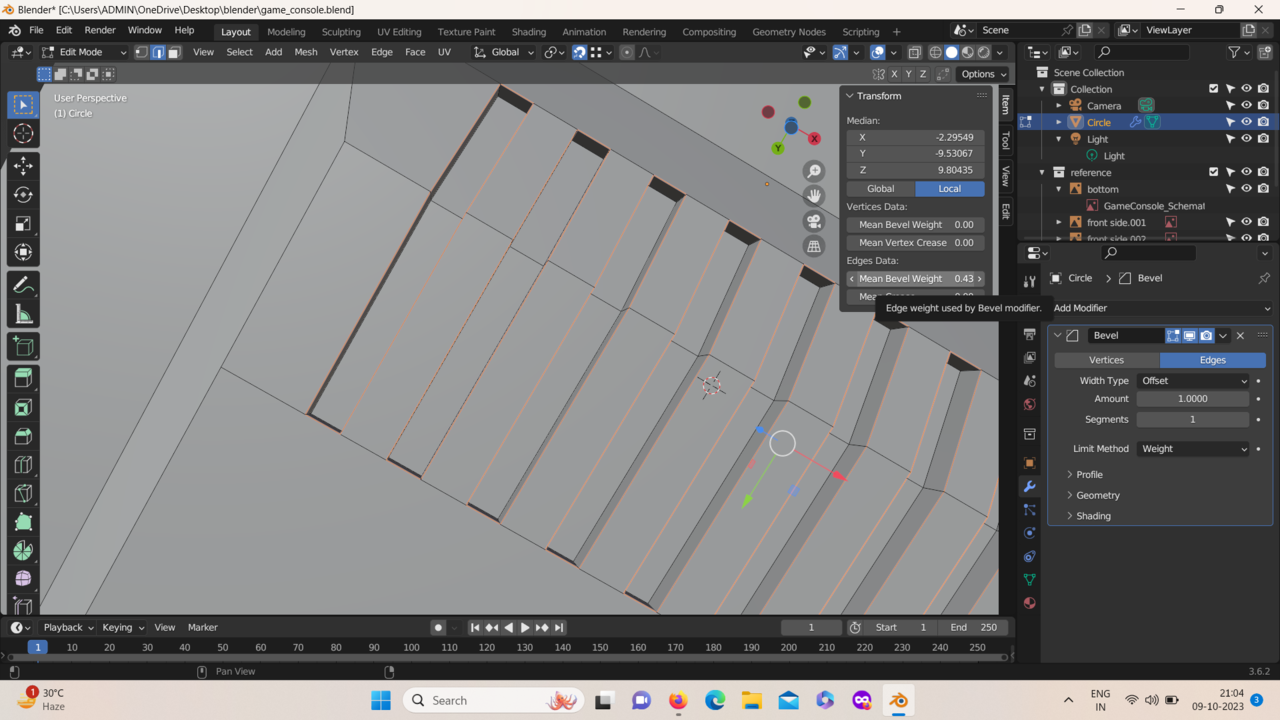Viewport: 1280px width, 720px height.
Task: Open the Keying popover in timeline
Action: click(123, 628)
